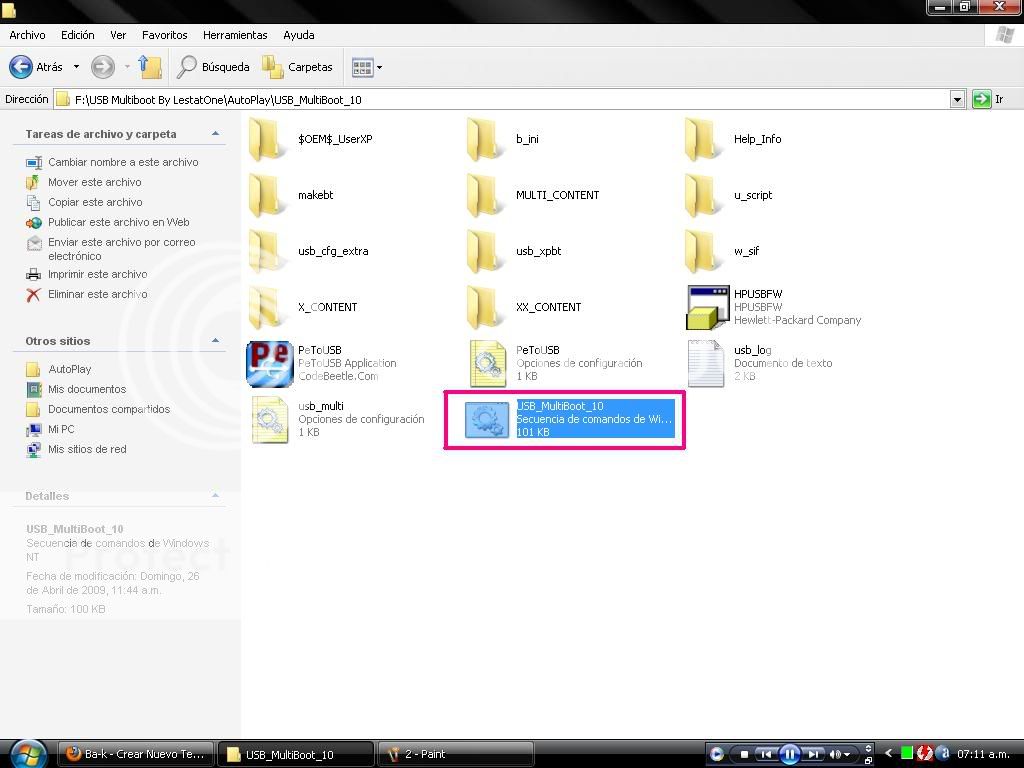Viewport: 1024px width, 768px height.
Task: Click inside the Dirección address field
Action: tap(501, 99)
